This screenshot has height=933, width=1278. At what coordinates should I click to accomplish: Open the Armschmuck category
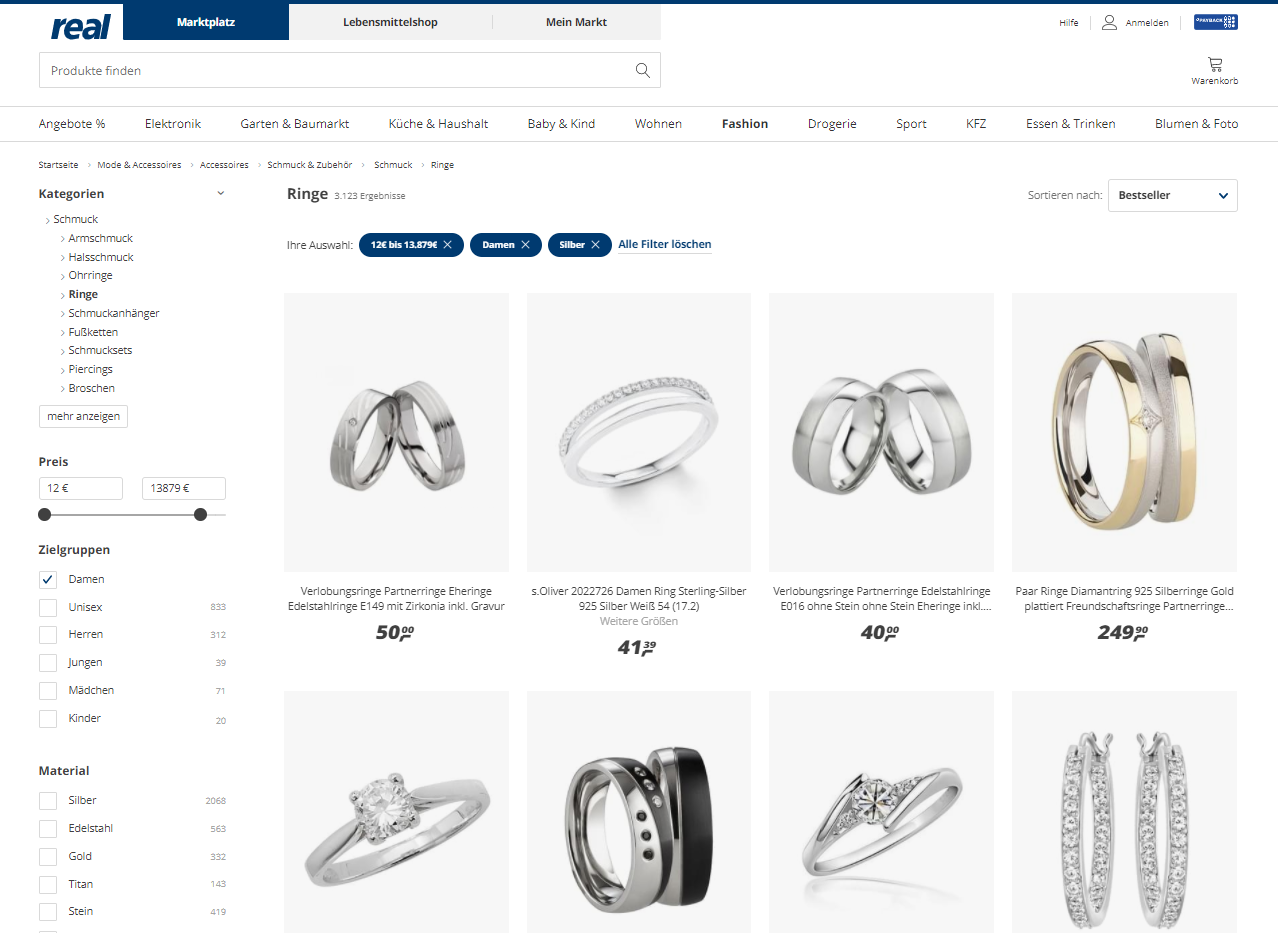point(100,238)
